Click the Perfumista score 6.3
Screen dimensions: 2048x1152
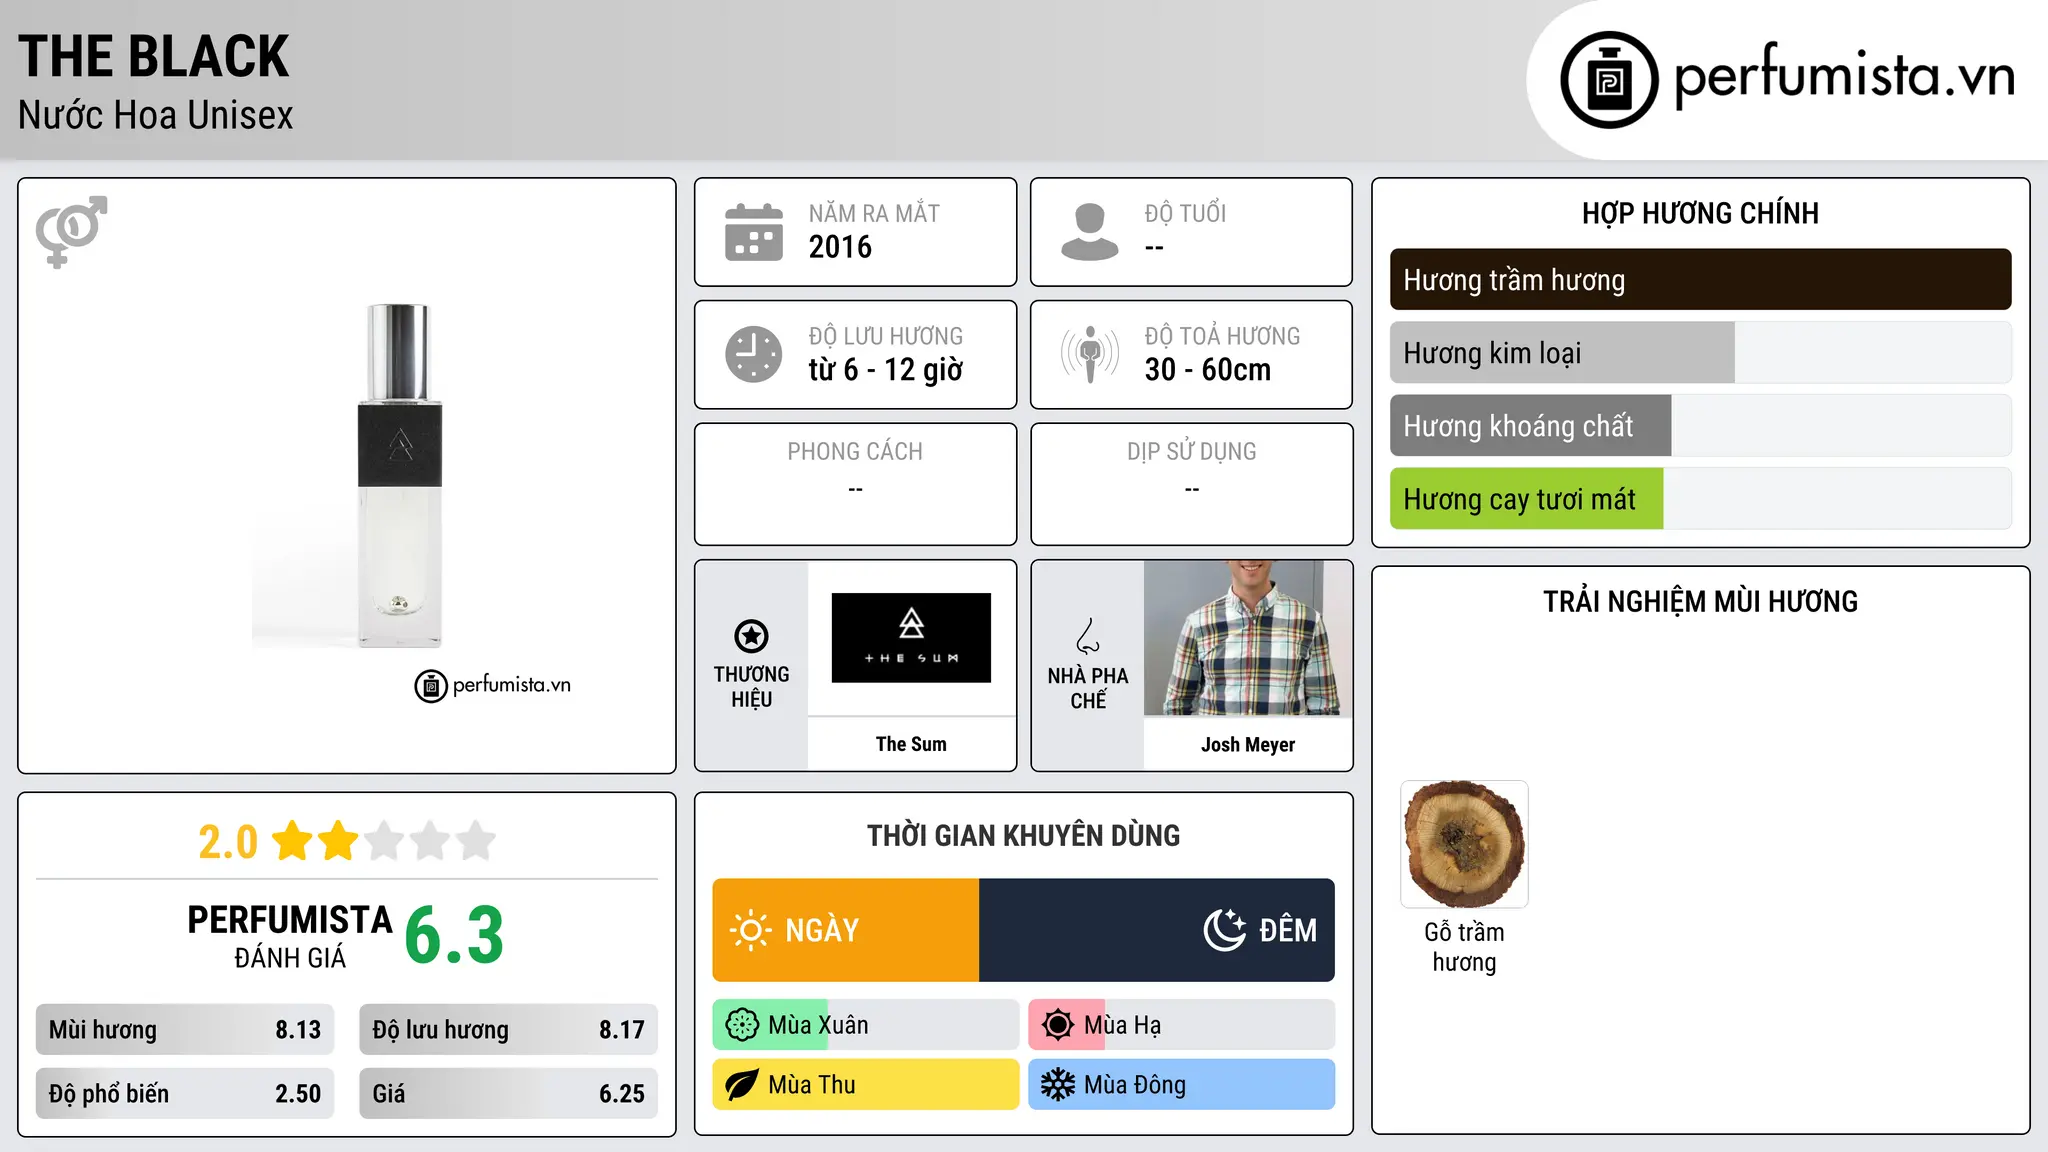454,936
